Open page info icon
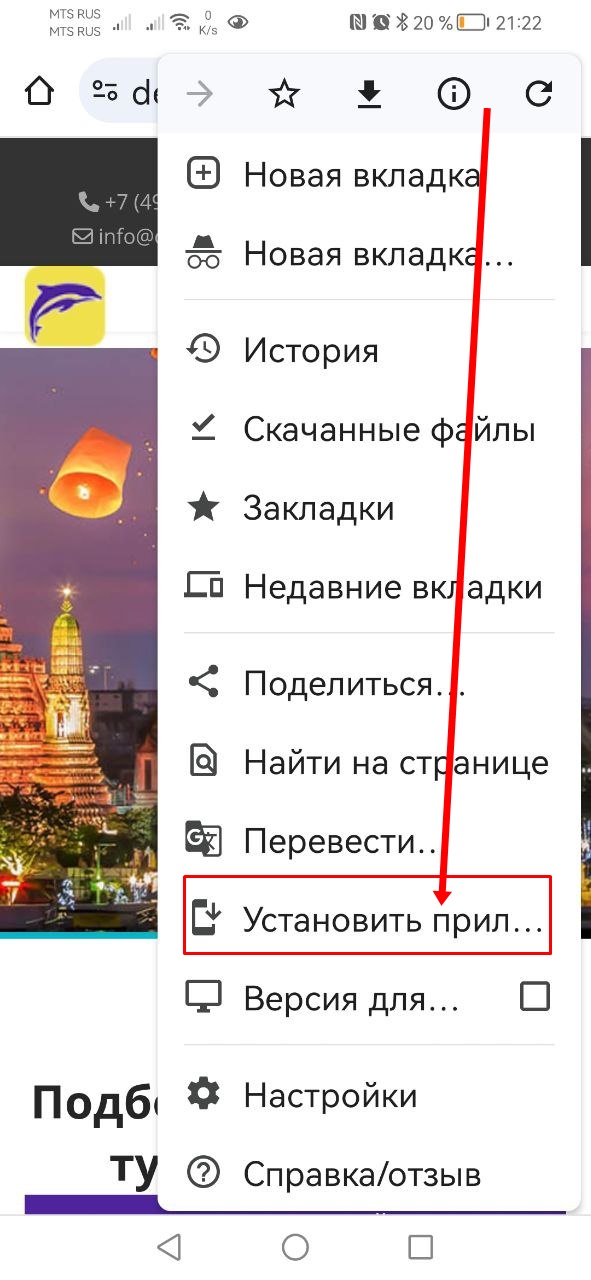 point(454,94)
